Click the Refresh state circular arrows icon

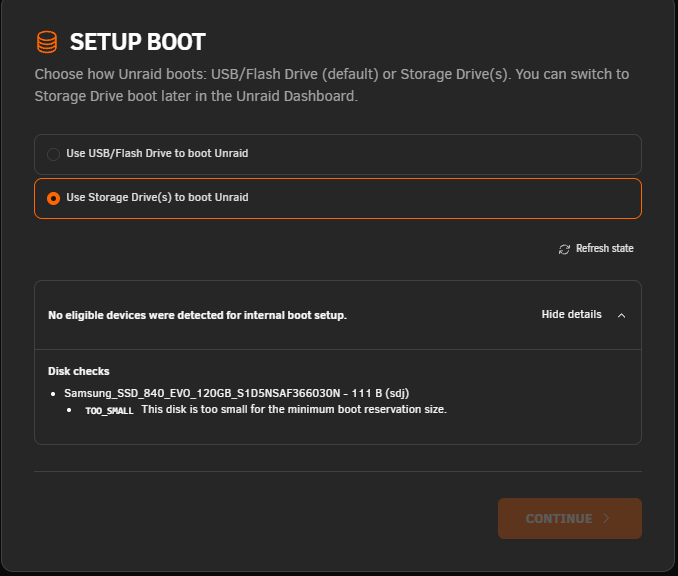click(x=564, y=249)
